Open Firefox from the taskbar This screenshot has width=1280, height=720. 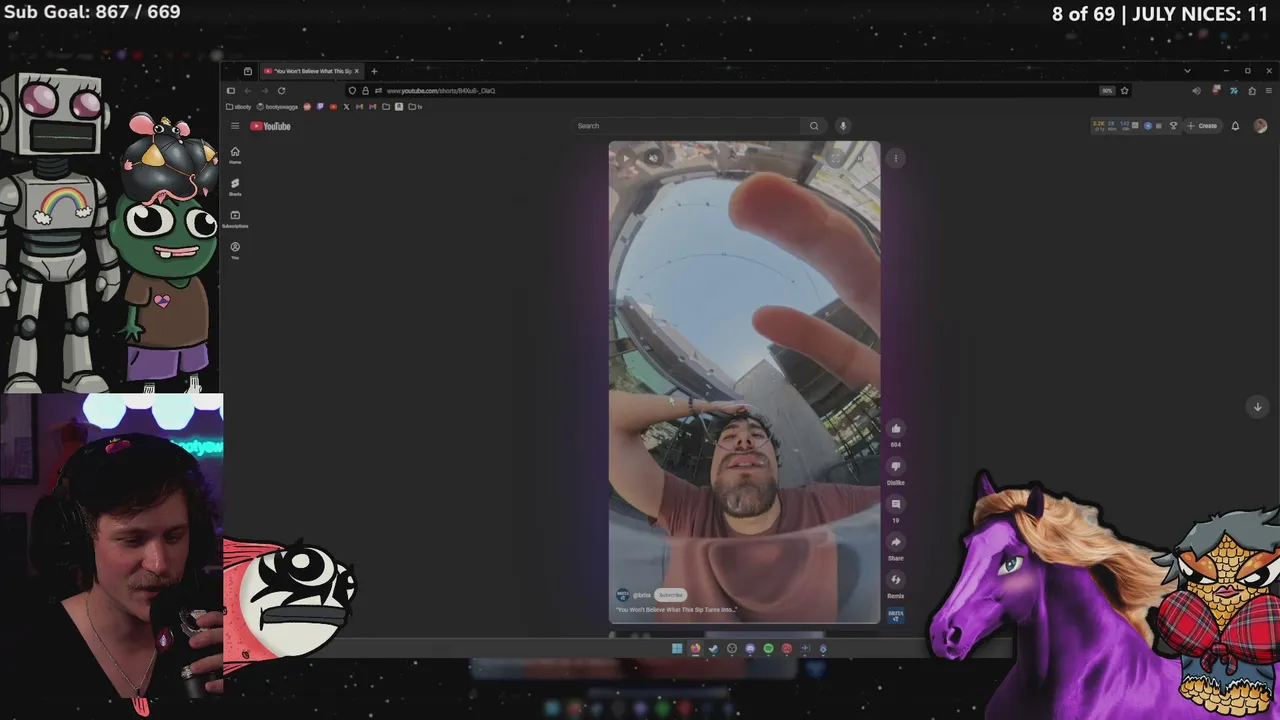tap(695, 648)
